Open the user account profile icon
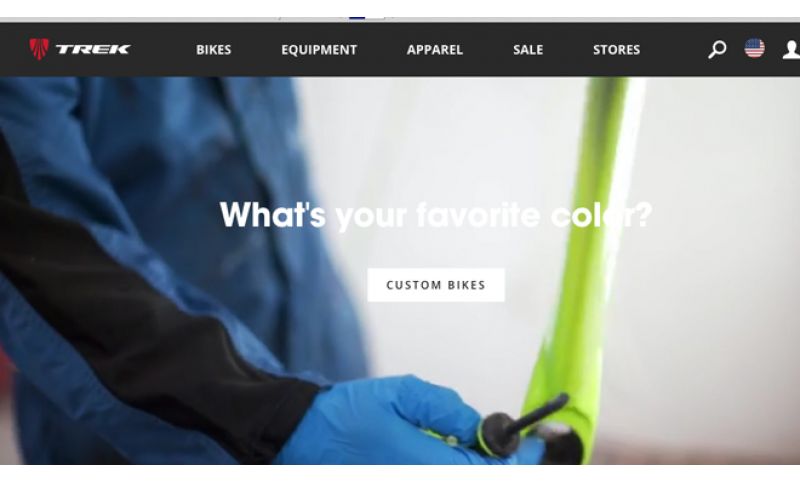Screen dimensions: 800x484 791,49
